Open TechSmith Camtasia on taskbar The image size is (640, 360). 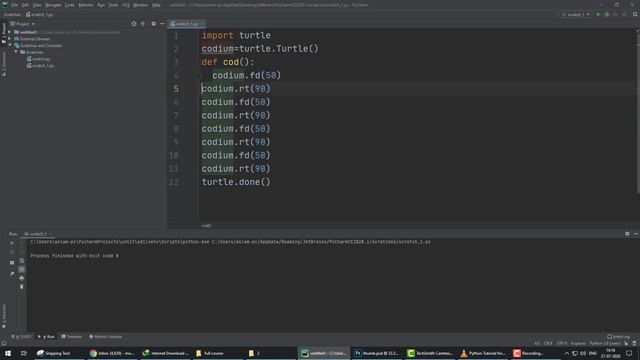[430, 353]
